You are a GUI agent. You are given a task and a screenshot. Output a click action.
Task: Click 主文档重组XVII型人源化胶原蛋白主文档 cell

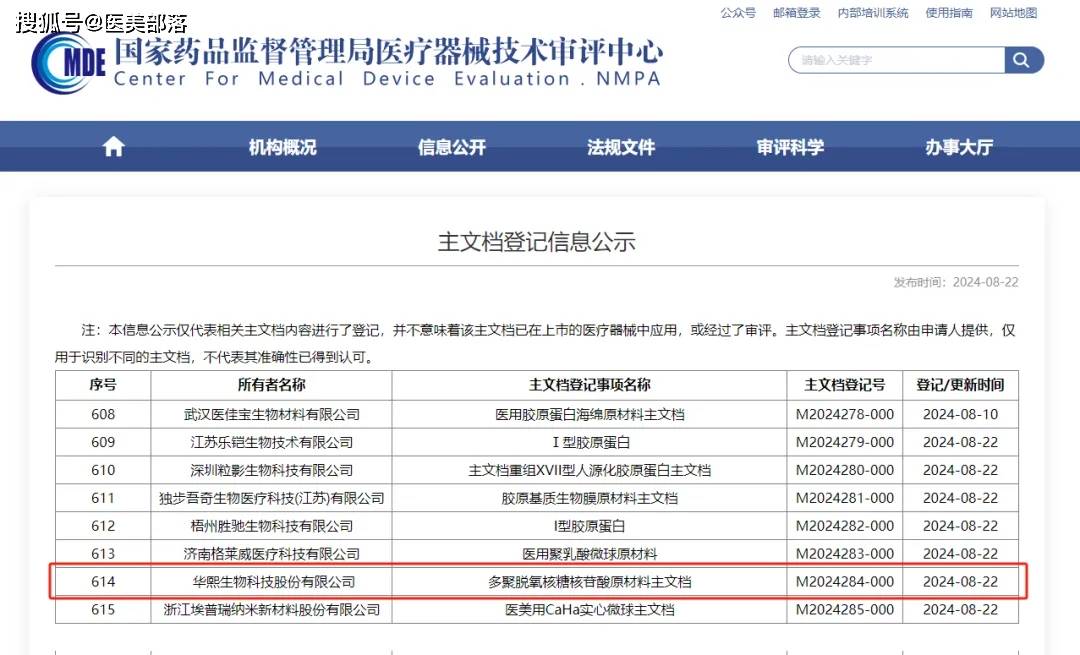(x=590, y=470)
